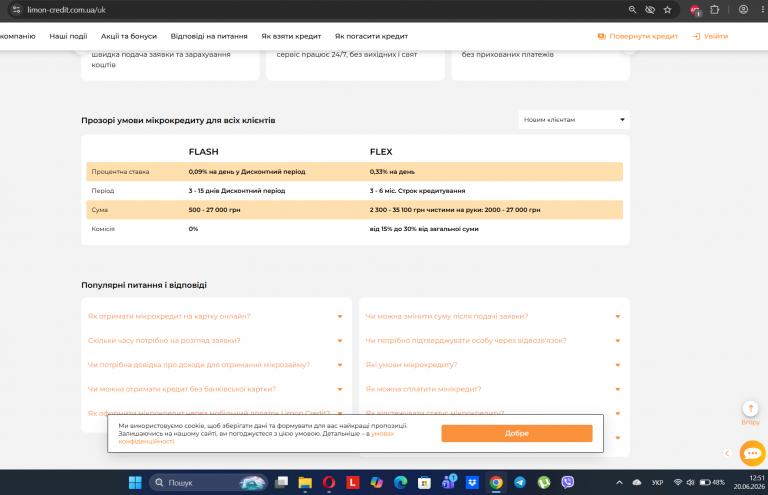Expand Які умови мікрокредиту? question
The height and width of the screenshot is (495, 768).
pos(493,365)
